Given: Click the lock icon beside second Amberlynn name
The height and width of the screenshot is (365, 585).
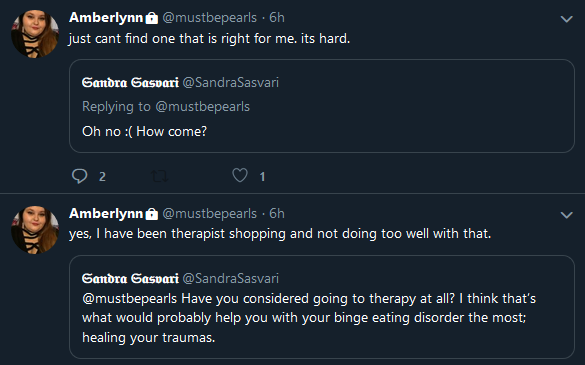Looking at the screenshot, I should 151,214.
